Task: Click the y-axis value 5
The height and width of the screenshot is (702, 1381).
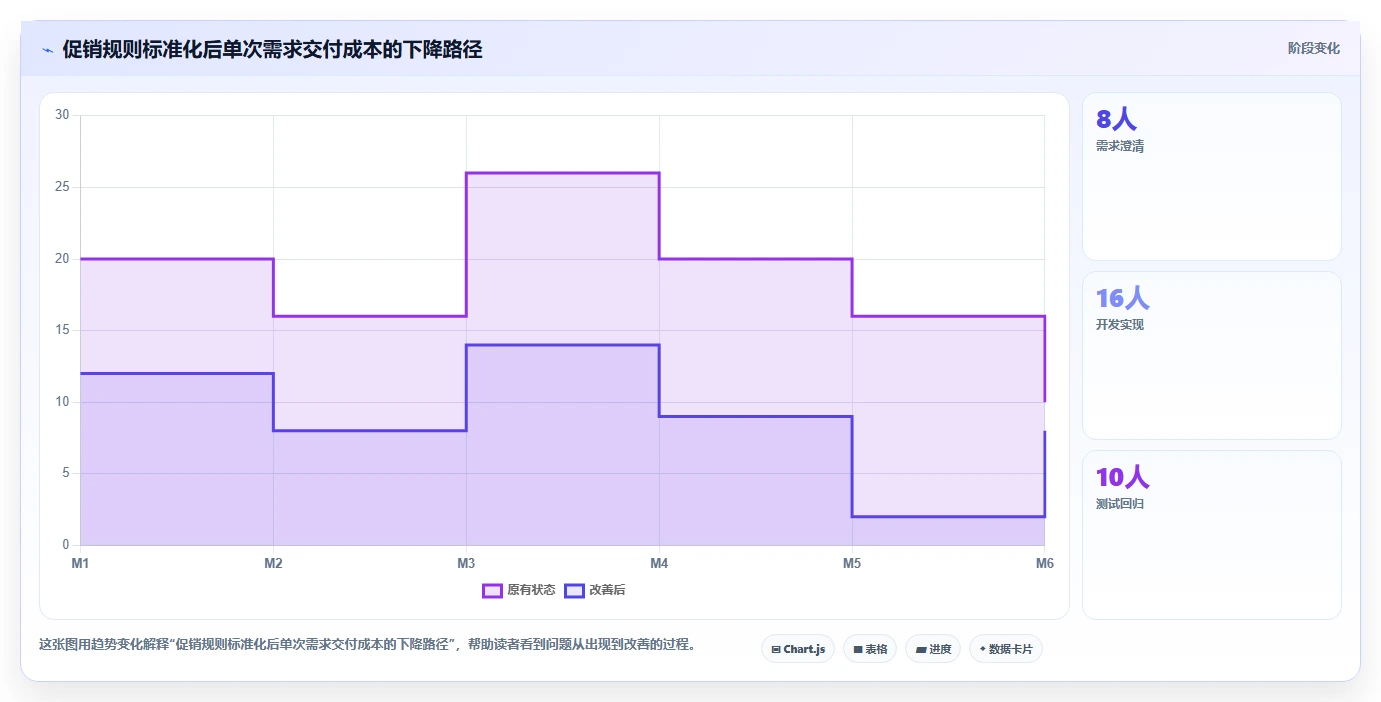Action: coord(66,473)
